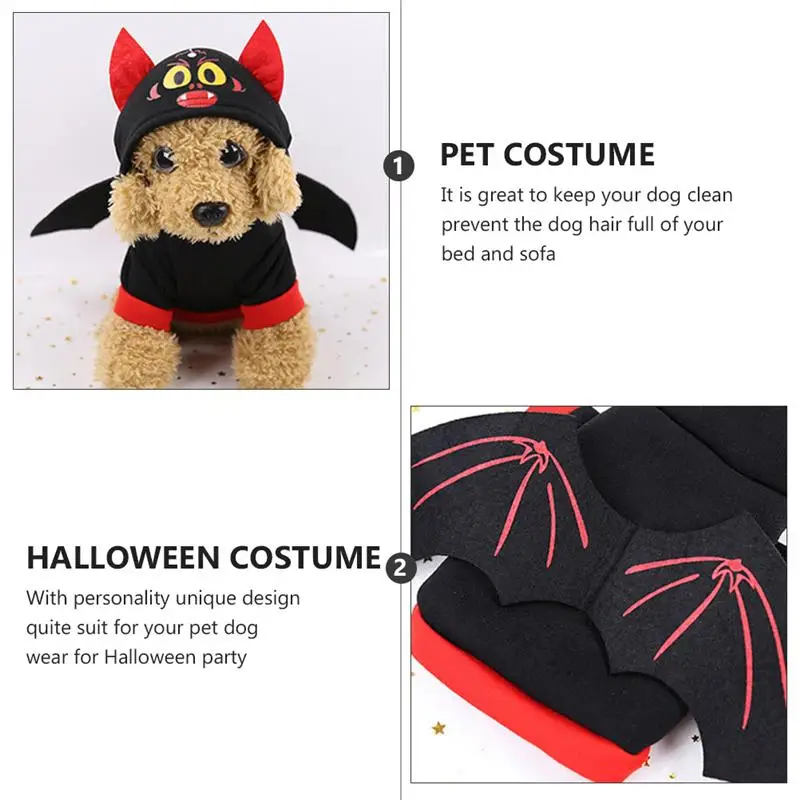This screenshot has height=800, width=800.
Task: Click the left red ear on hood
Action: pyautogui.click(x=128, y=67)
